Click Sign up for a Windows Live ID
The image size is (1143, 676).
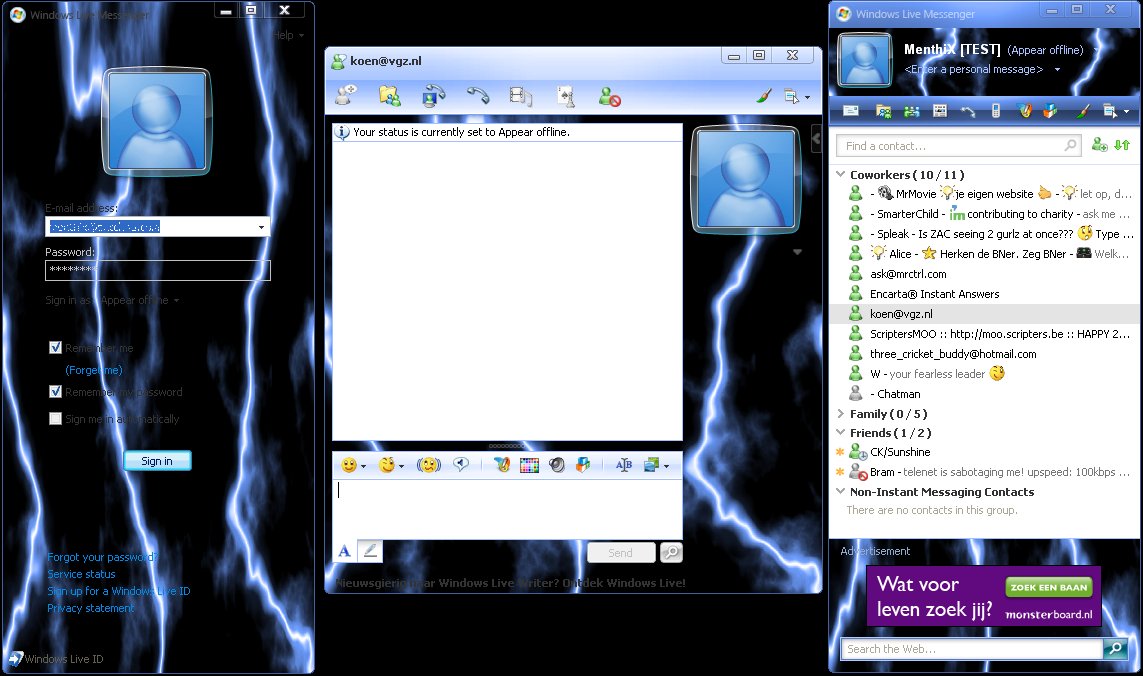coord(119,591)
